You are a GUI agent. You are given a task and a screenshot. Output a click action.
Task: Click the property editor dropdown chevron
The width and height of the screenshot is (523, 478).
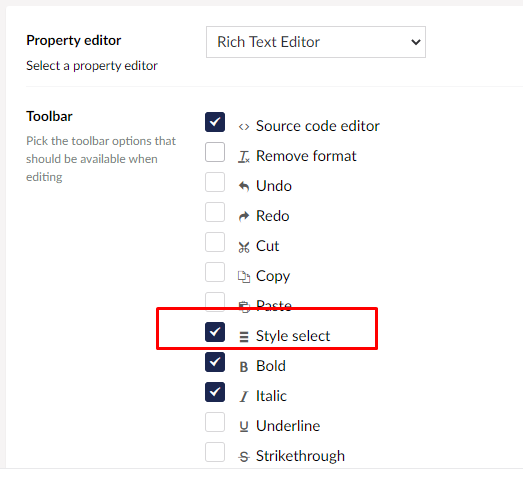coord(416,42)
